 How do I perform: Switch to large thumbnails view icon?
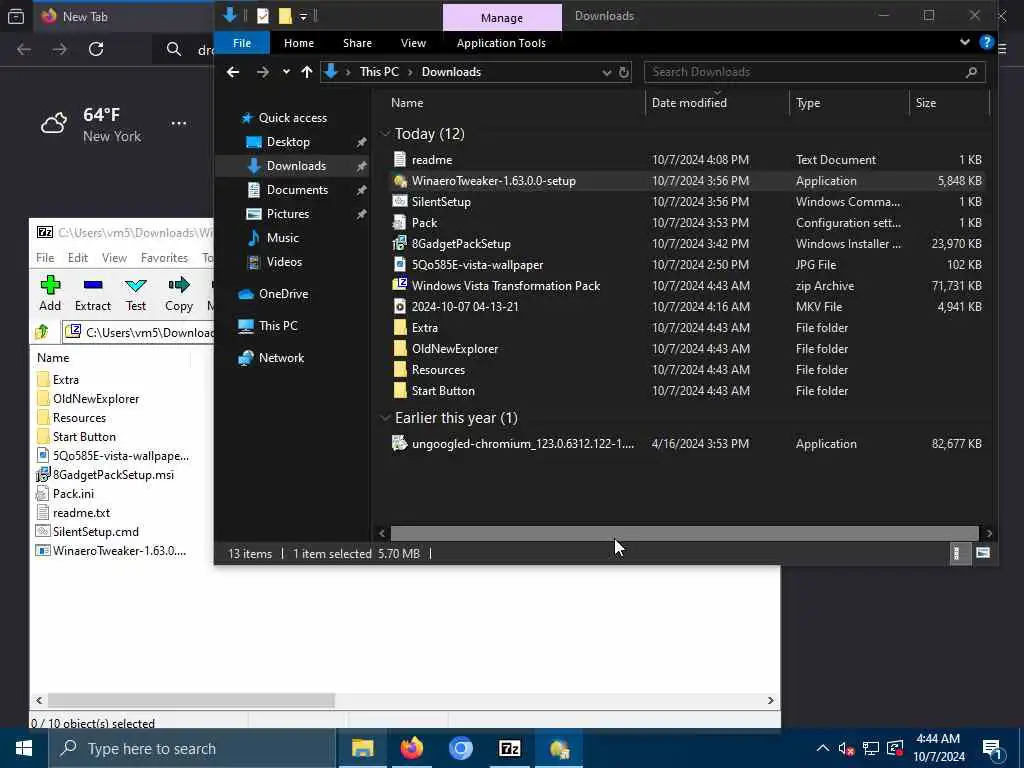click(x=982, y=554)
